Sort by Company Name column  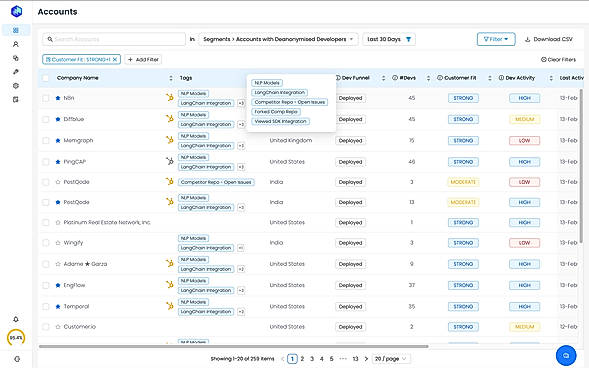tap(171, 78)
